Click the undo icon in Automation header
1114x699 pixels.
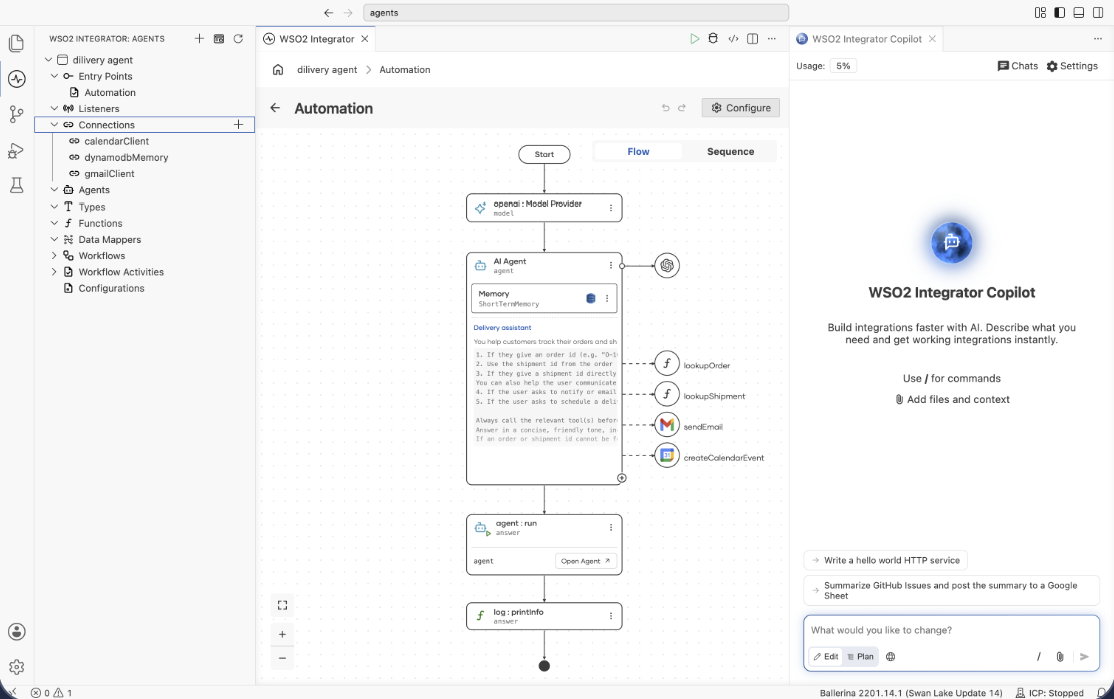click(666, 108)
